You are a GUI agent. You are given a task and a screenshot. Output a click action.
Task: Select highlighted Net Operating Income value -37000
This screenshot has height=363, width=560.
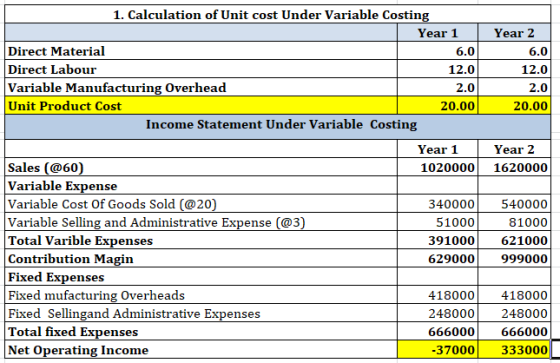[x=438, y=349]
